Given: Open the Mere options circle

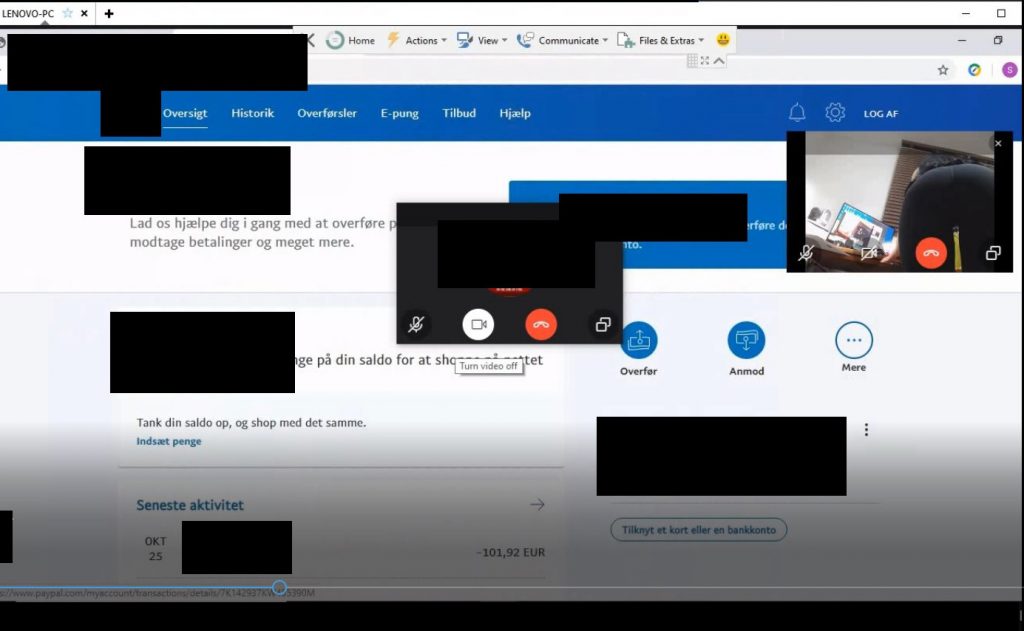Looking at the screenshot, I should 854,340.
